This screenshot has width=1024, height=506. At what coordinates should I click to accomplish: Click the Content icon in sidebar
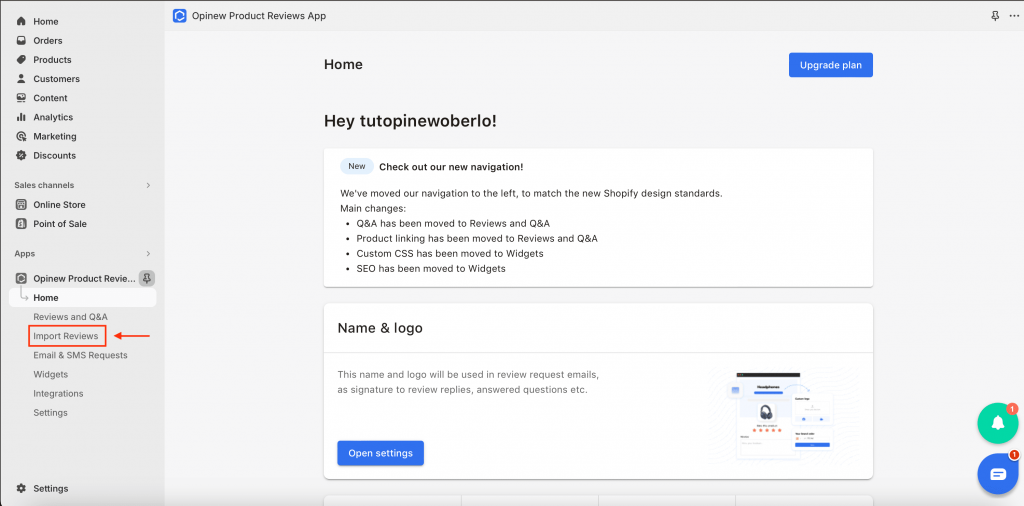[x=21, y=98]
